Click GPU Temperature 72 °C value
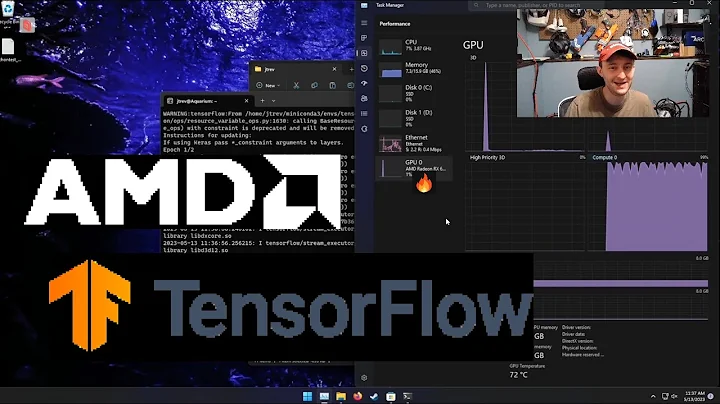Screen dimensions: 720x404 click(518, 375)
